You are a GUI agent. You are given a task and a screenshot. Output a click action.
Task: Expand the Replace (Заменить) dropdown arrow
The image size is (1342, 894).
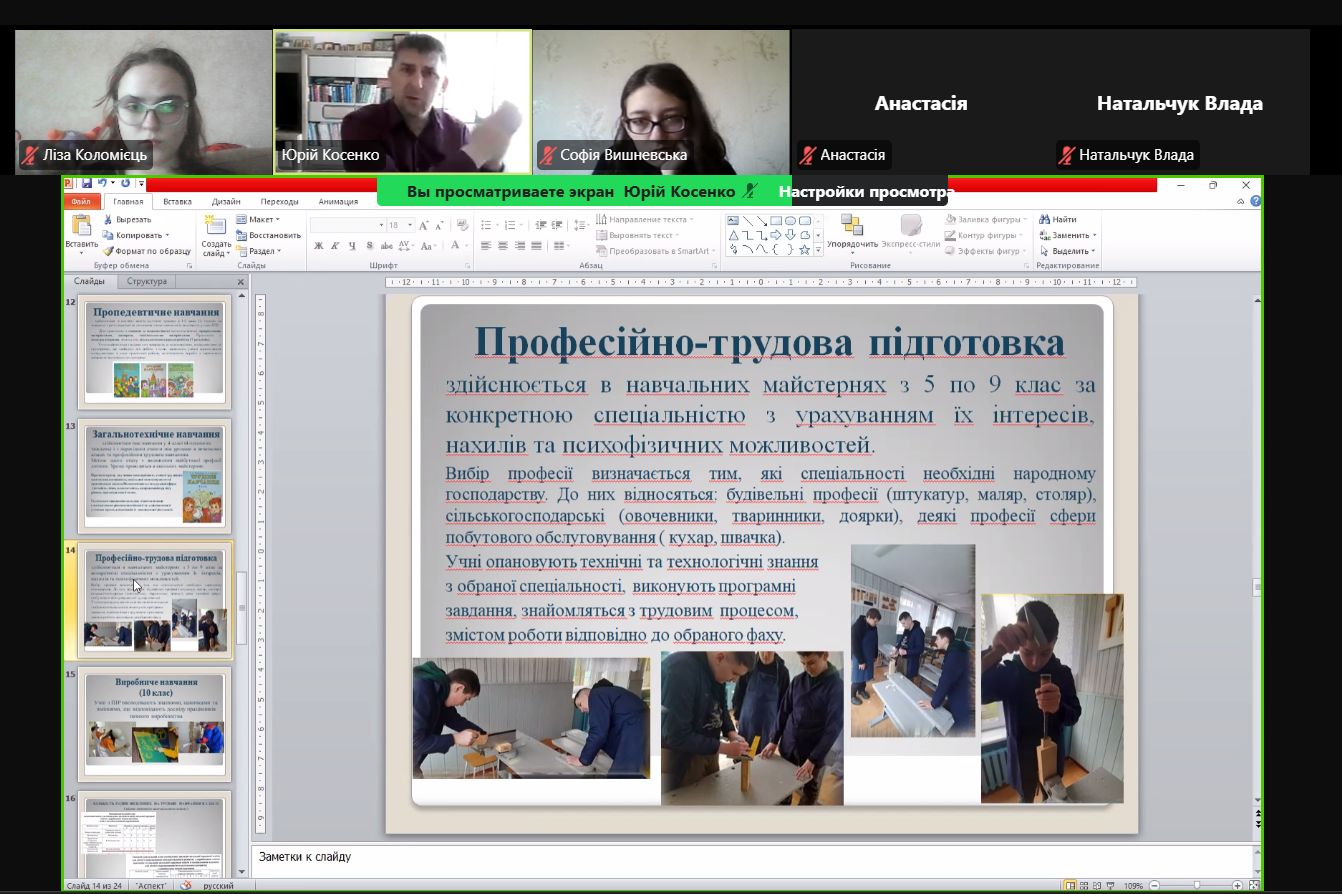pos(1094,236)
